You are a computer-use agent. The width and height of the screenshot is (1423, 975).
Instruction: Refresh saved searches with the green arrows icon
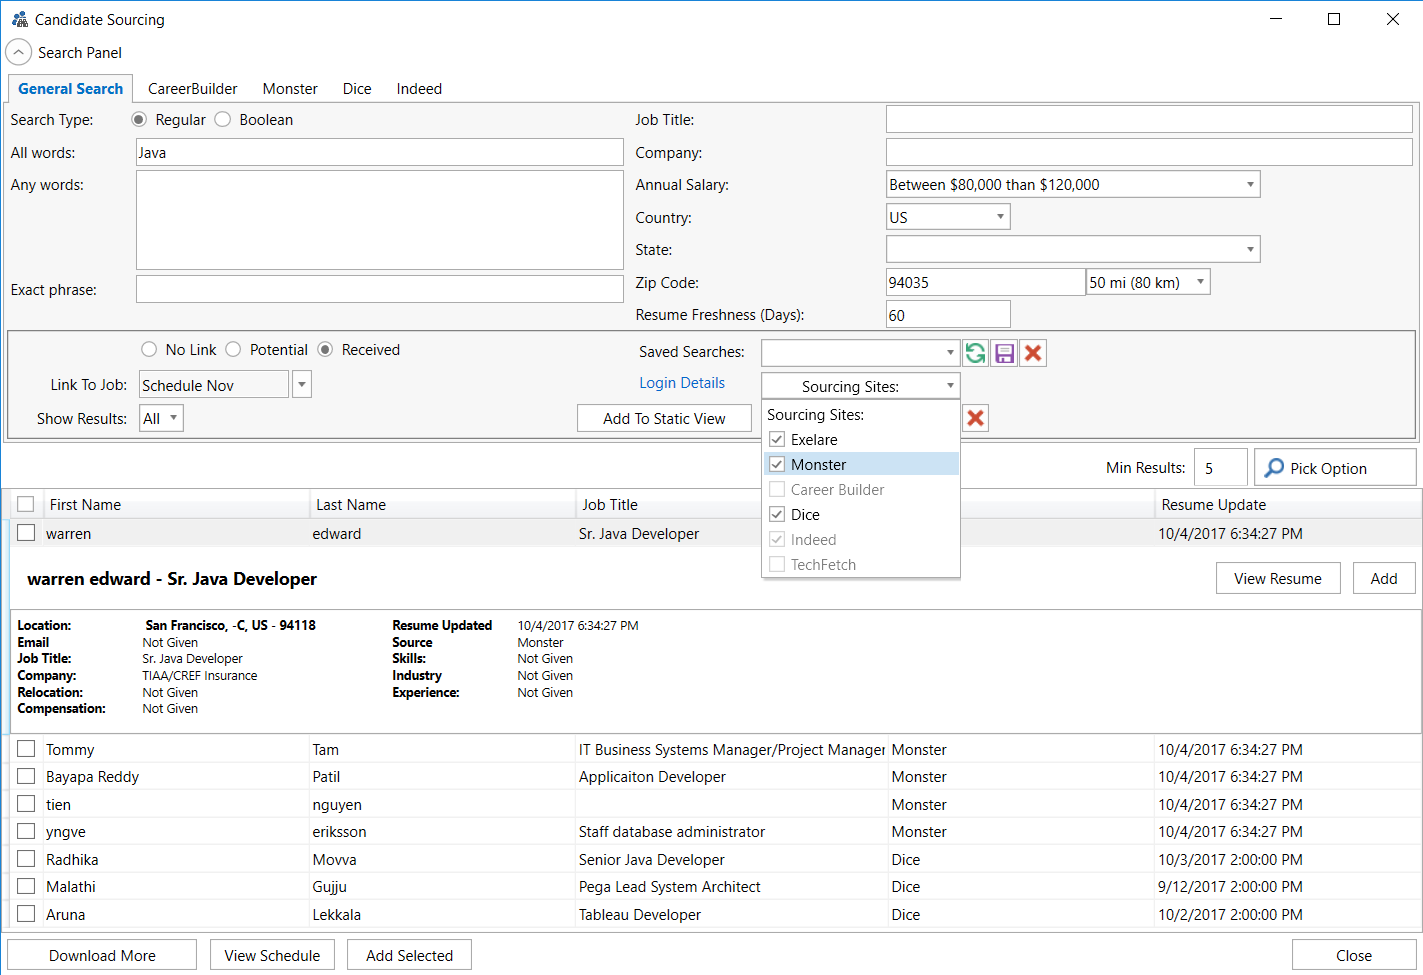pos(976,353)
